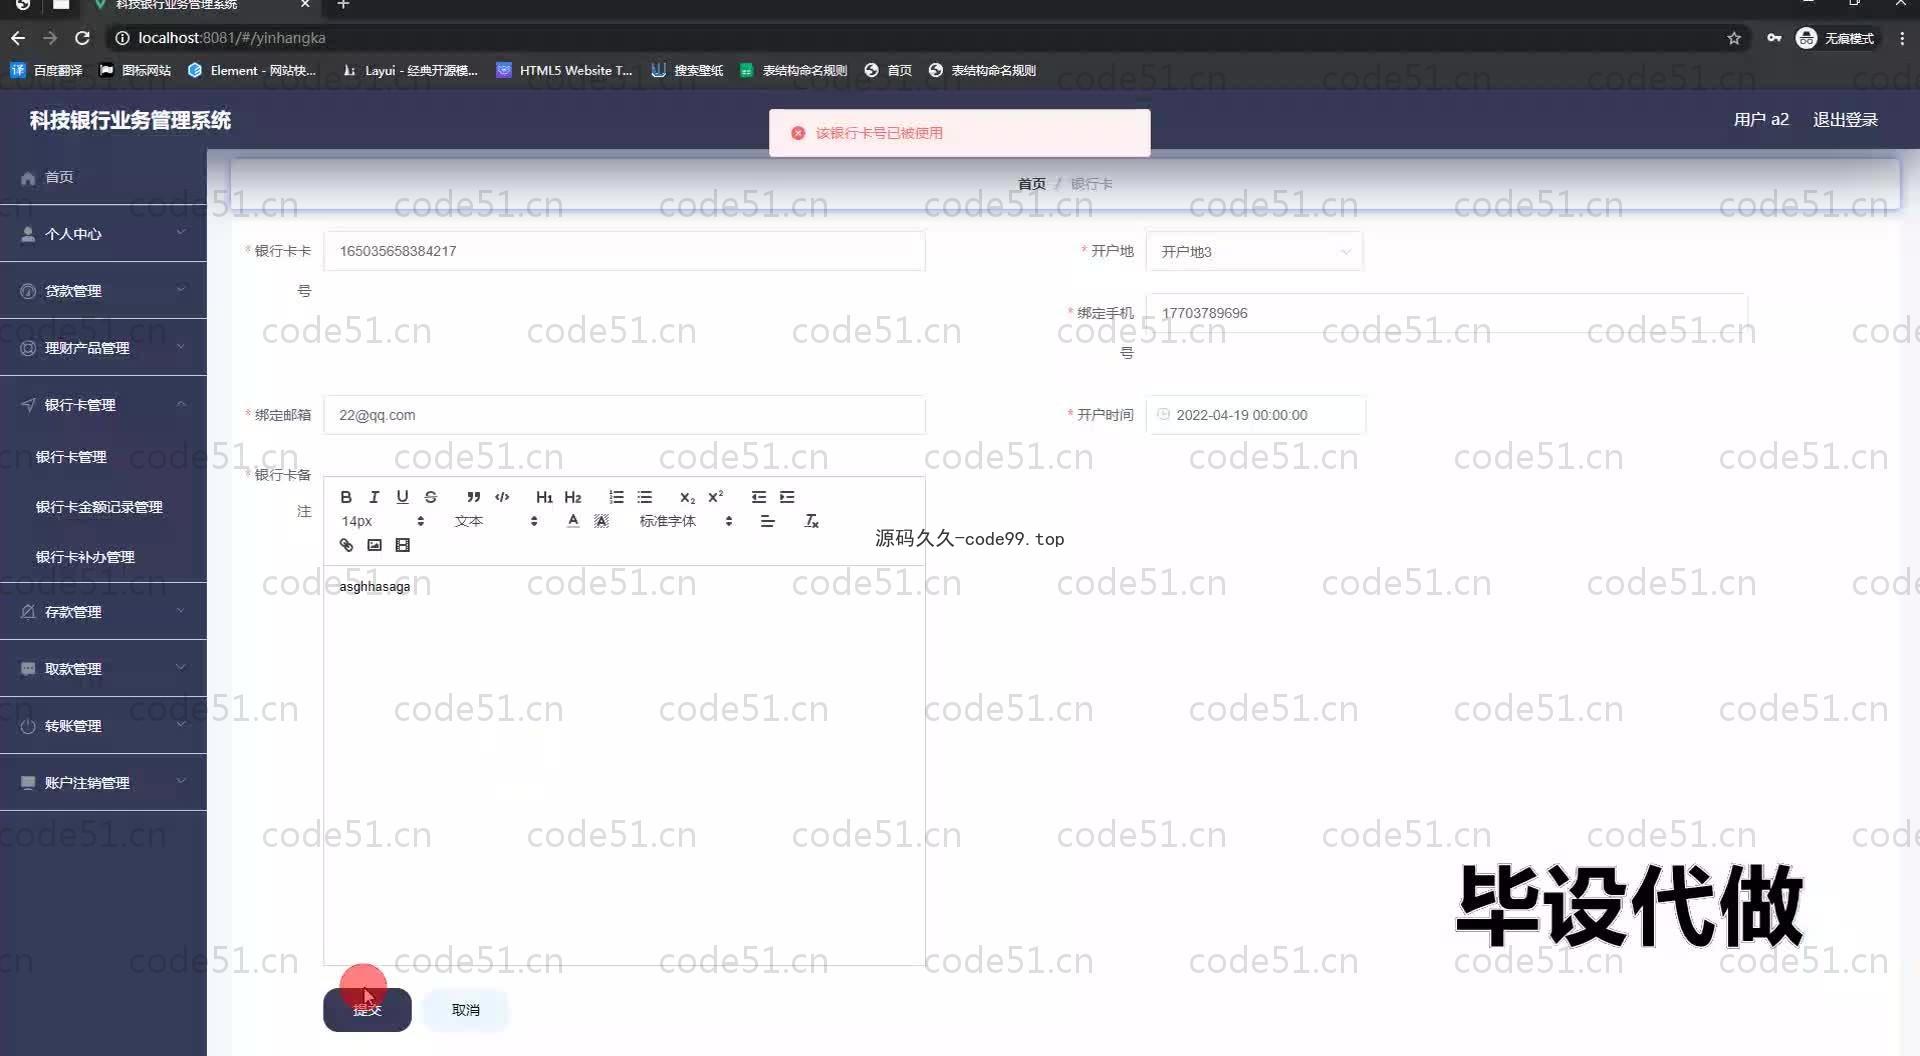Insert image in editor
This screenshot has height=1056, width=1920.
tap(374, 545)
